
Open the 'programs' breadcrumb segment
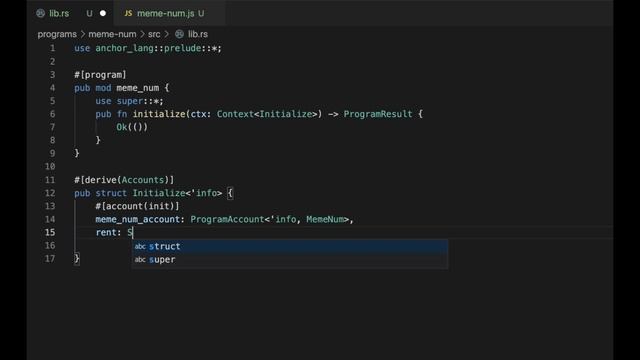57,34
